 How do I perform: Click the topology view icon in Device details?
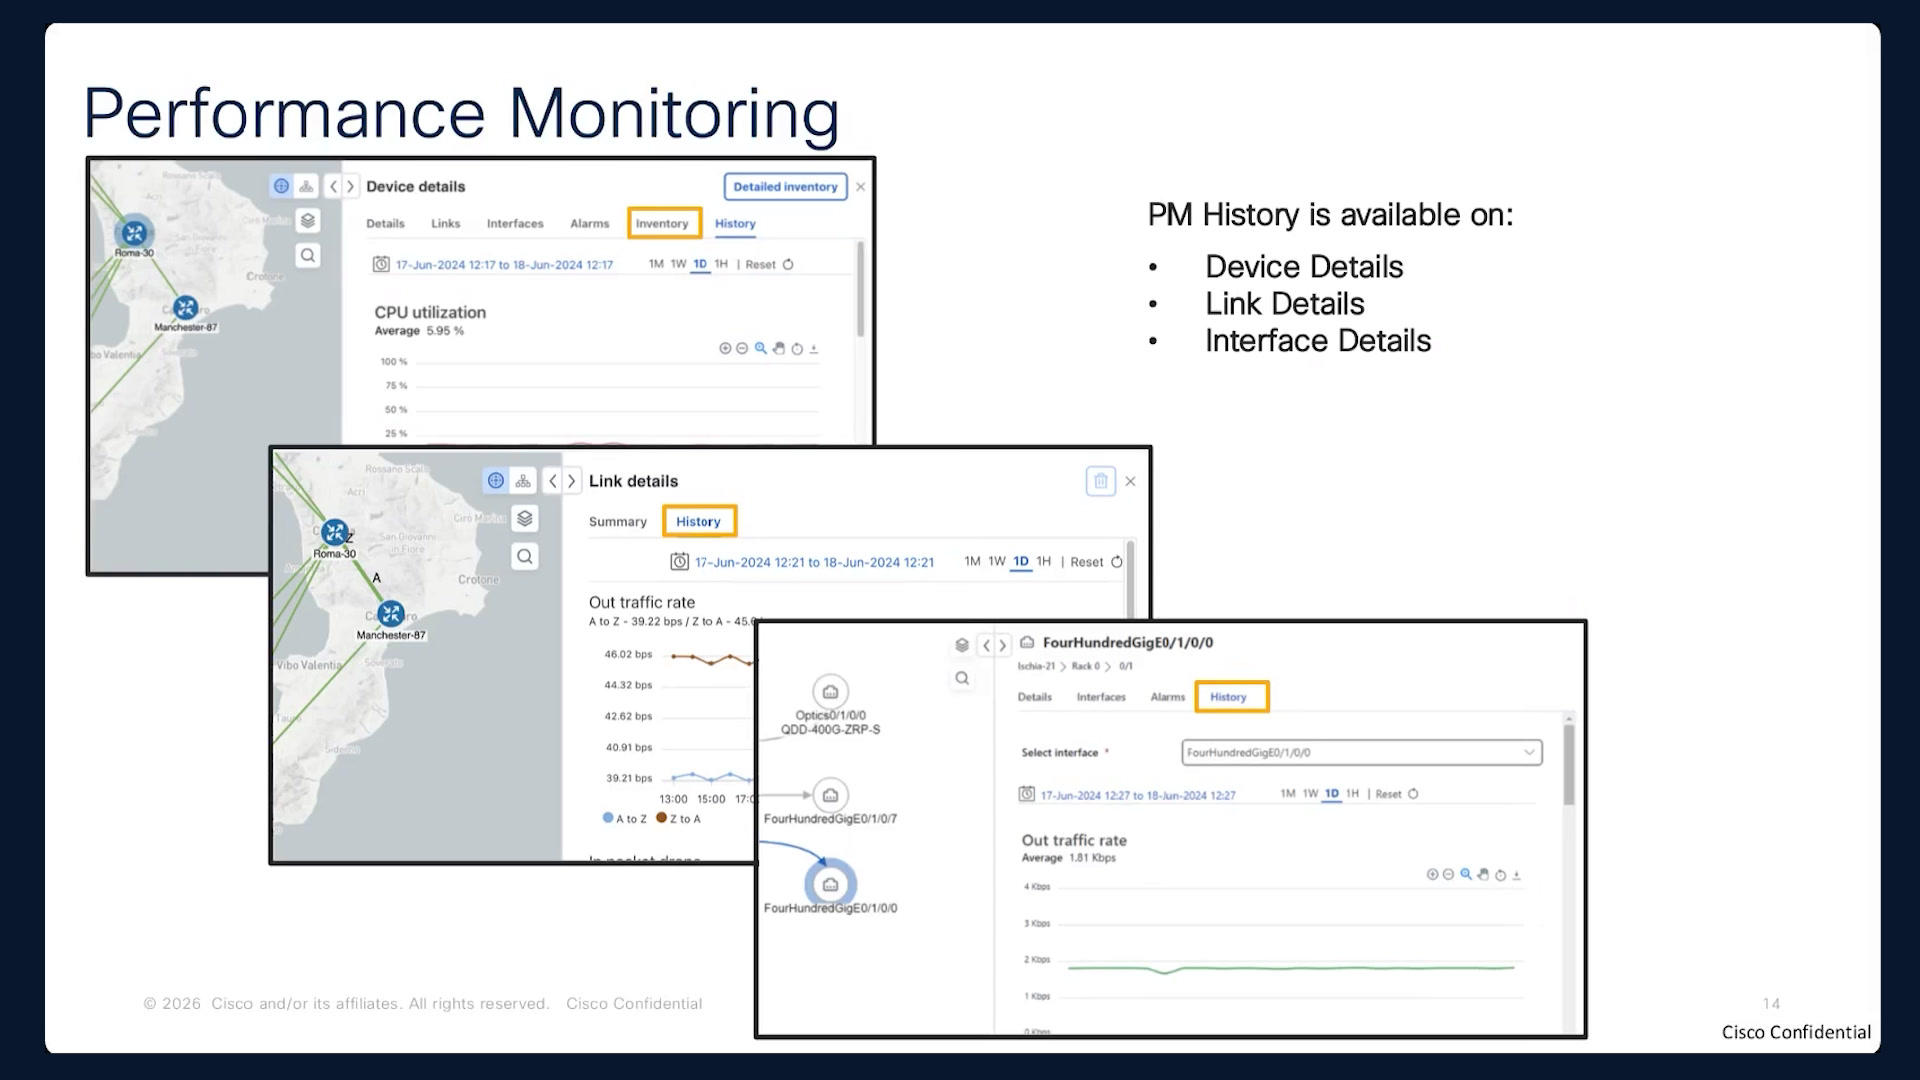coord(306,186)
